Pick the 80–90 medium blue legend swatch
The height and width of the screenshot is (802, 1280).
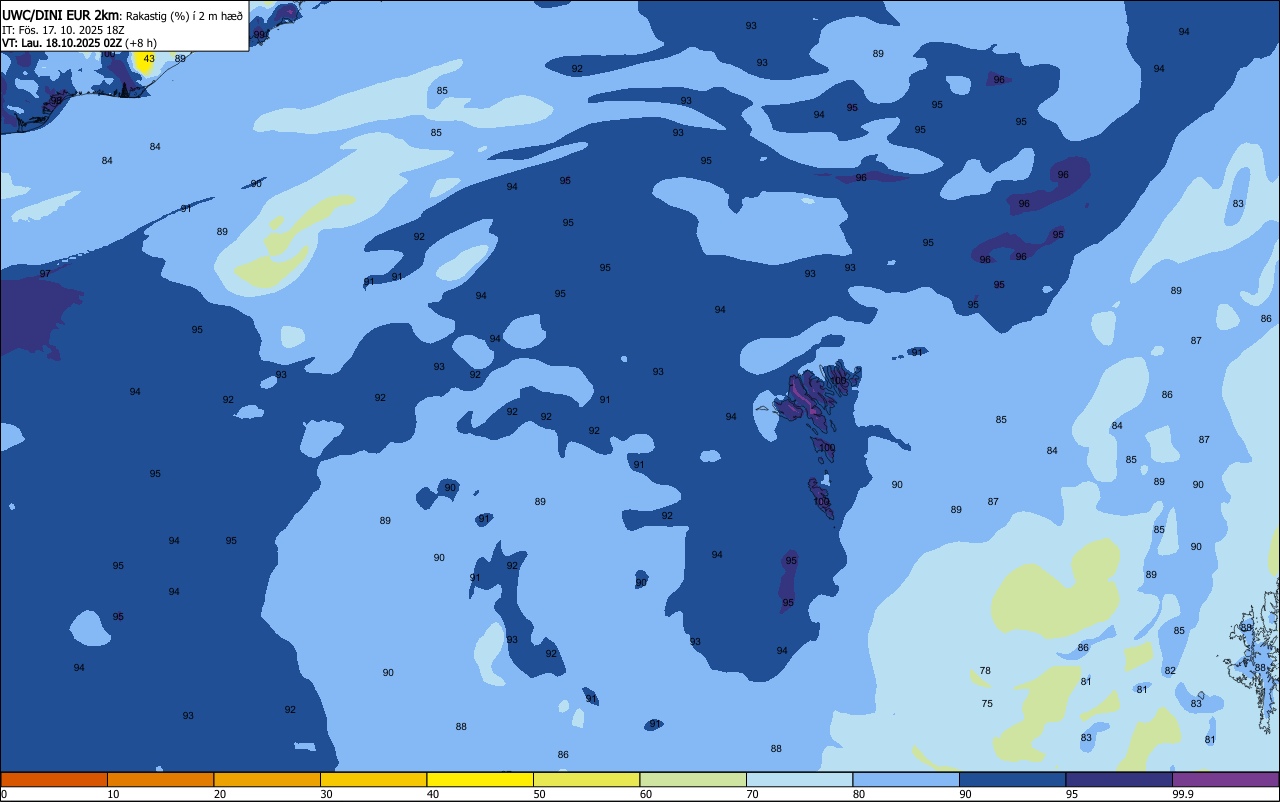pos(906,779)
